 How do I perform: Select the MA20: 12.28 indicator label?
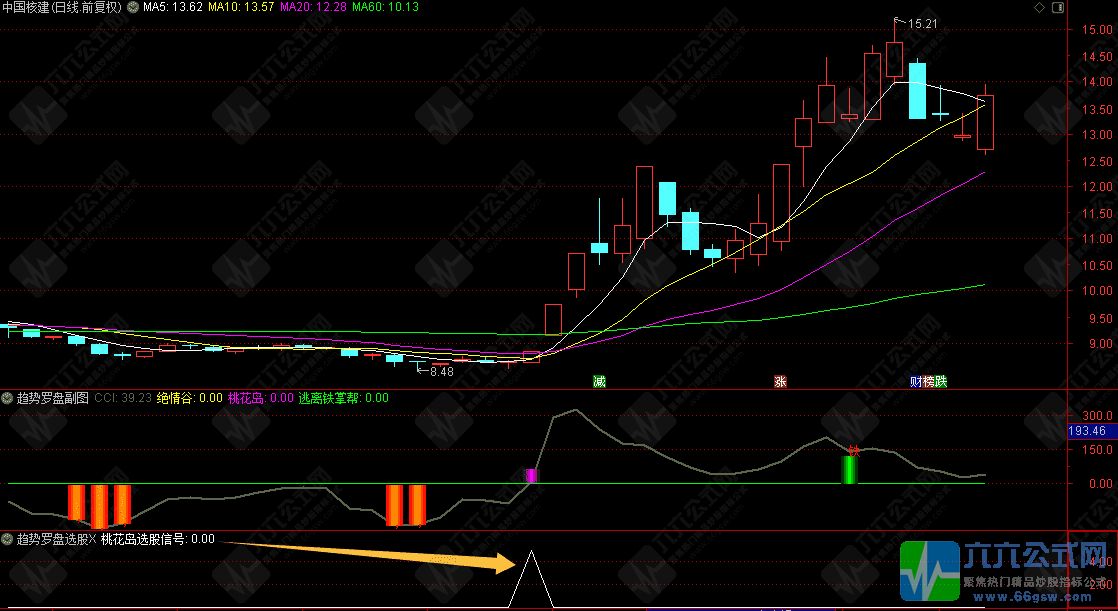pyautogui.click(x=313, y=7)
